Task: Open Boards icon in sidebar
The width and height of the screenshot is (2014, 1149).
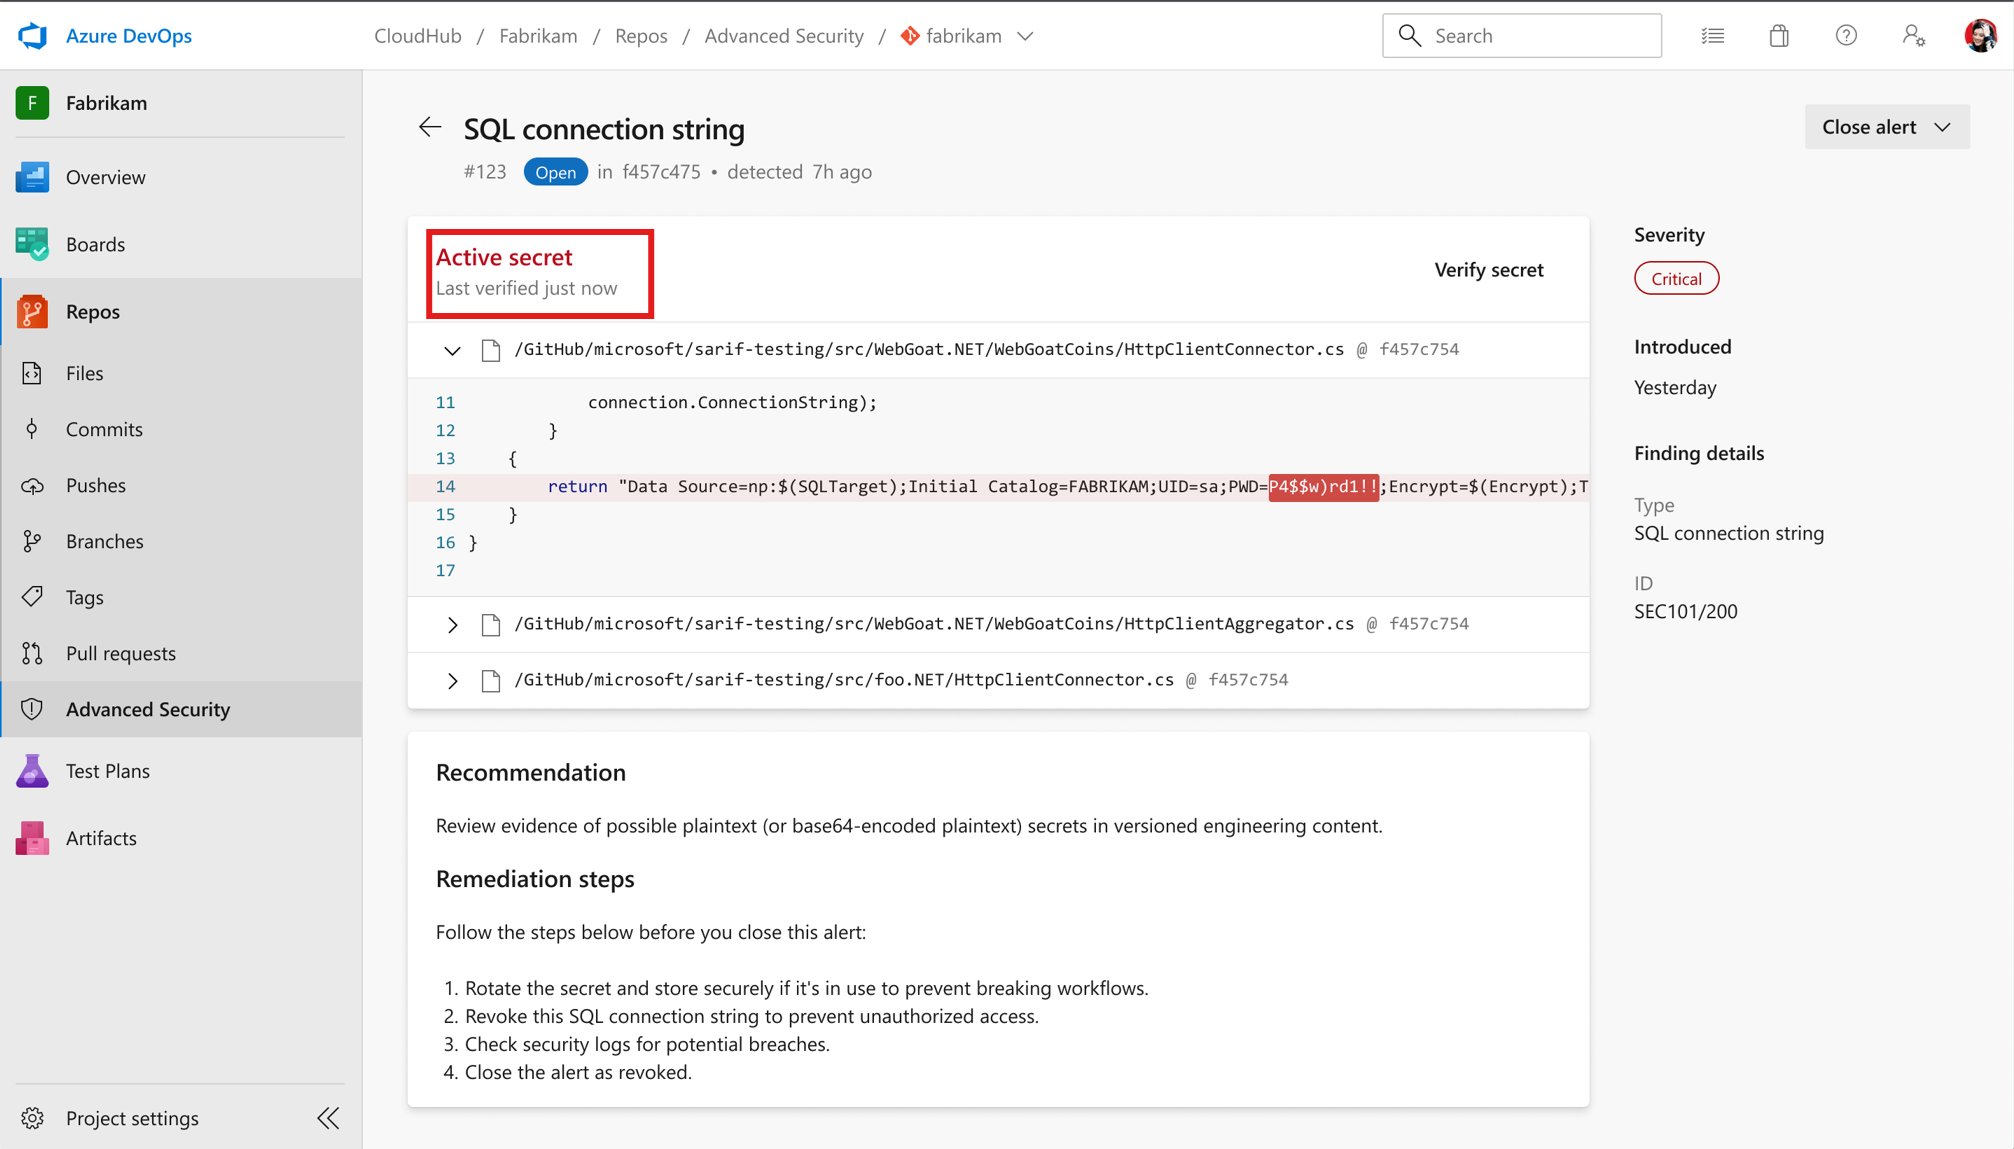Action: click(x=32, y=244)
